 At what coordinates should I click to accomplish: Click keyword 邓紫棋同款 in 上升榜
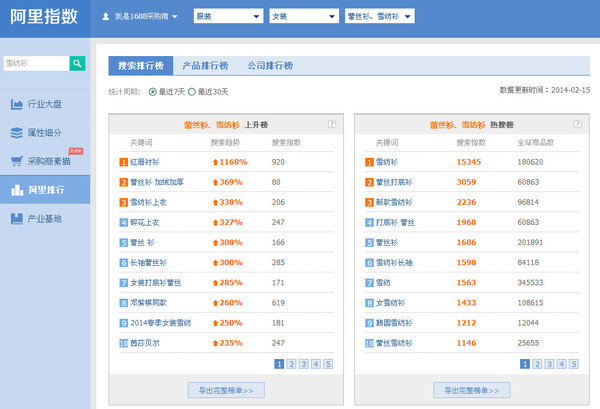click(148, 303)
